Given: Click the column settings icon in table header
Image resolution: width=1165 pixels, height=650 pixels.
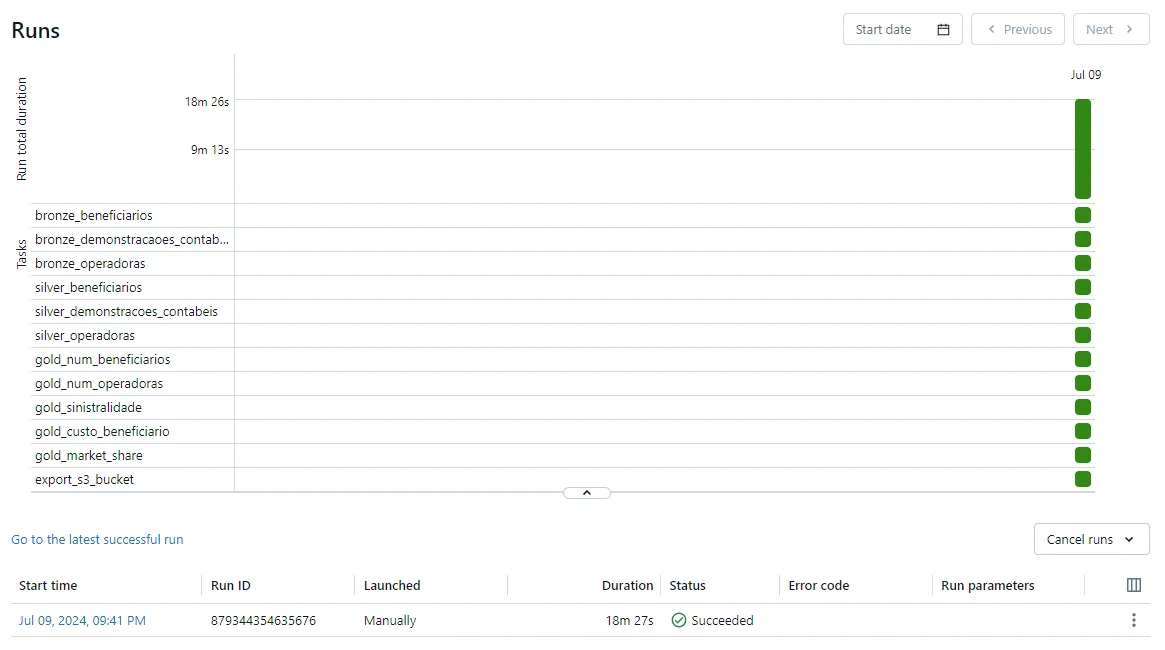Looking at the screenshot, I should click(1134, 585).
